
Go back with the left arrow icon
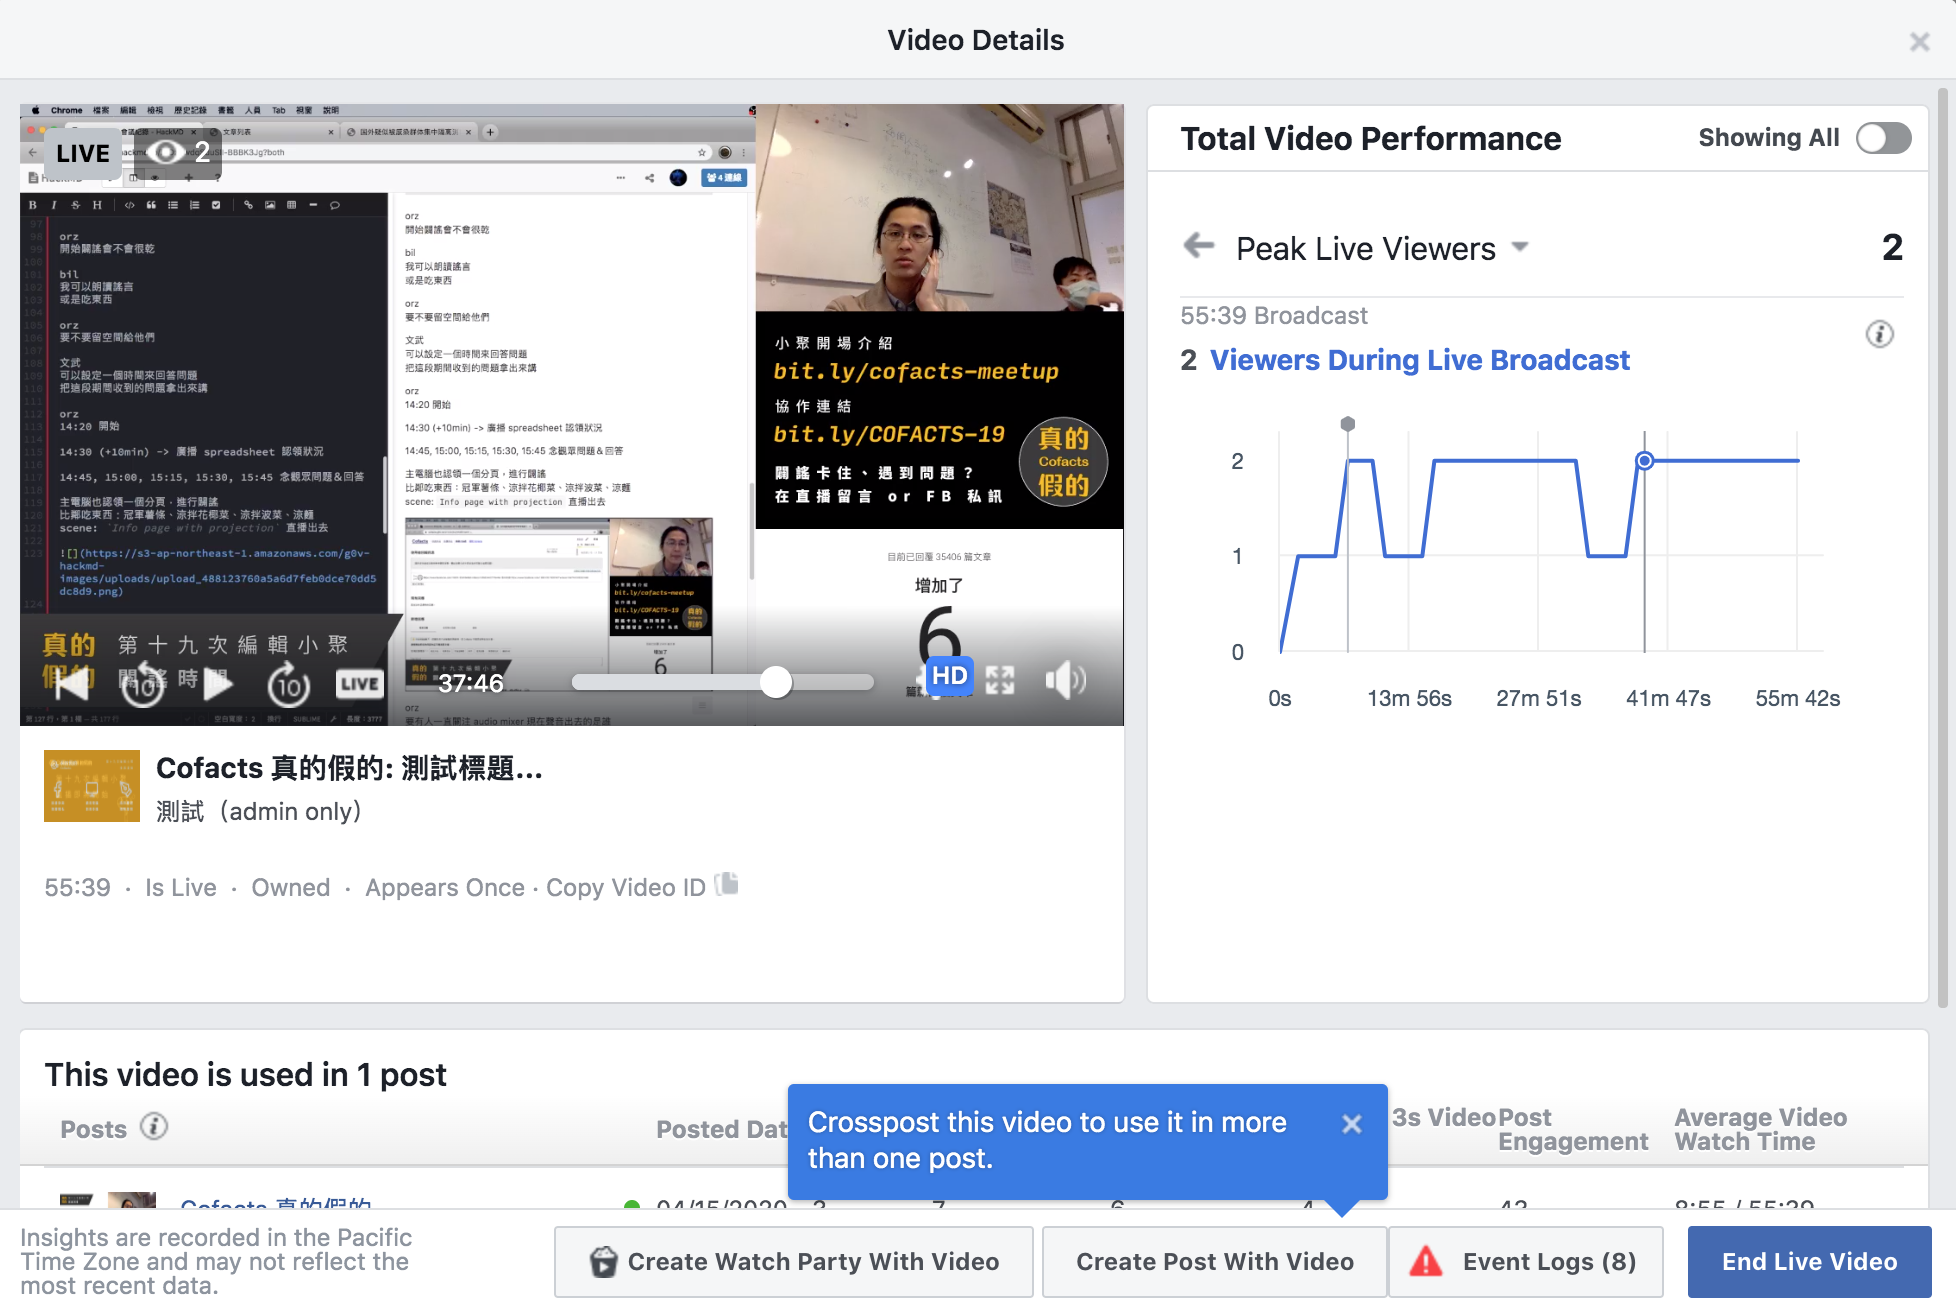(1198, 246)
